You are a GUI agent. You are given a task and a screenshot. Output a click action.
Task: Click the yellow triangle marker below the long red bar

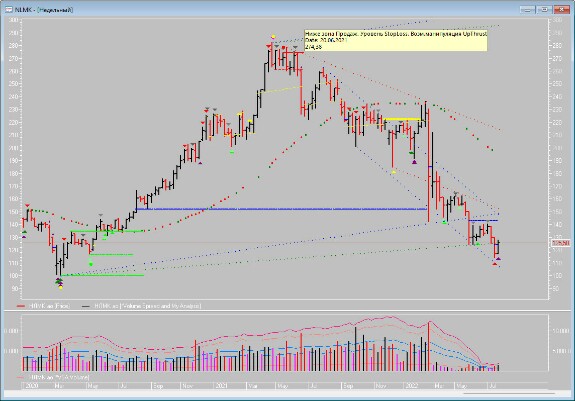point(393,171)
